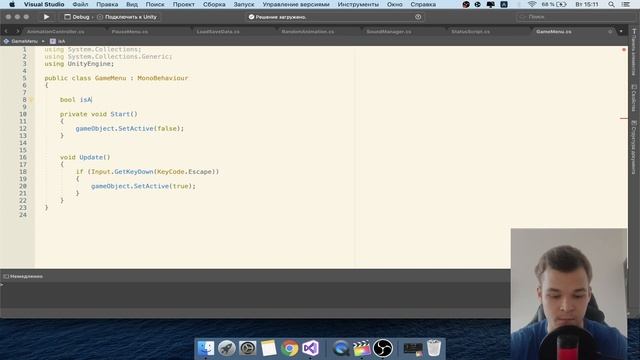The width and height of the screenshot is (640, 360).
Task: Open the Visual Studio application menu
Action: coord(44,4)
